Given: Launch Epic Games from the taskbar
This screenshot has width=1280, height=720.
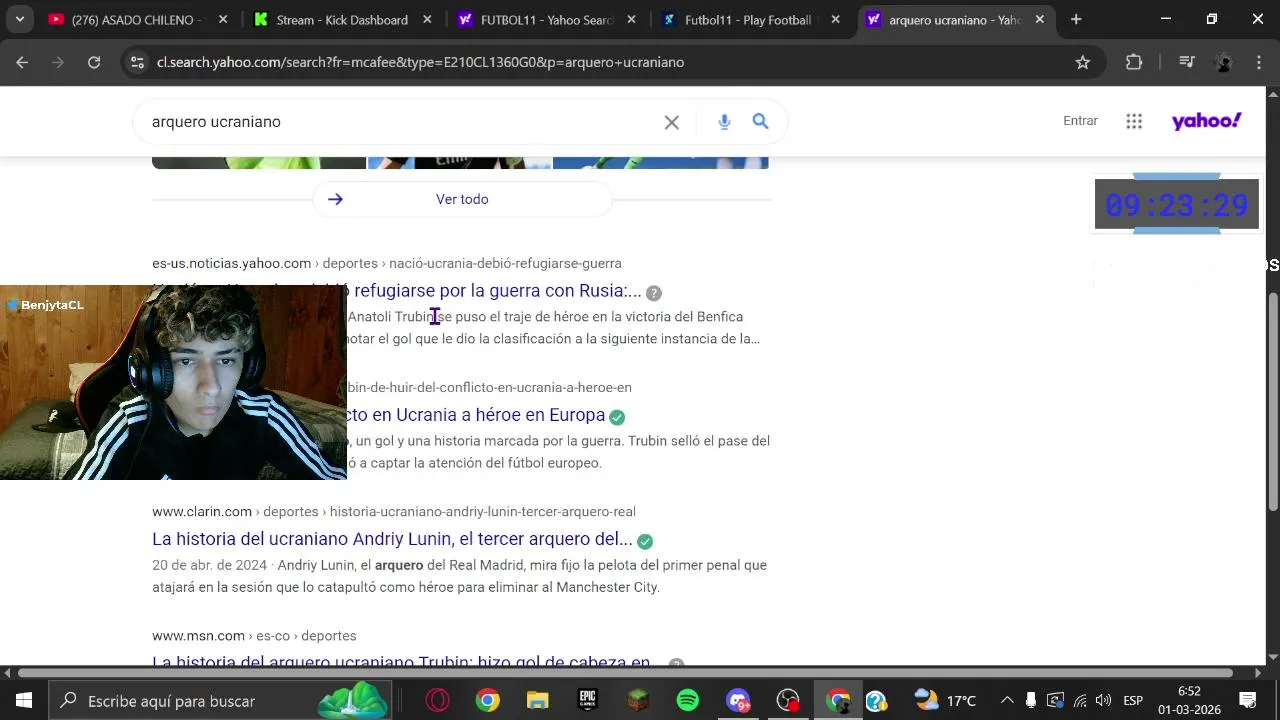Looking at the screenshot, I should point(588,701).
